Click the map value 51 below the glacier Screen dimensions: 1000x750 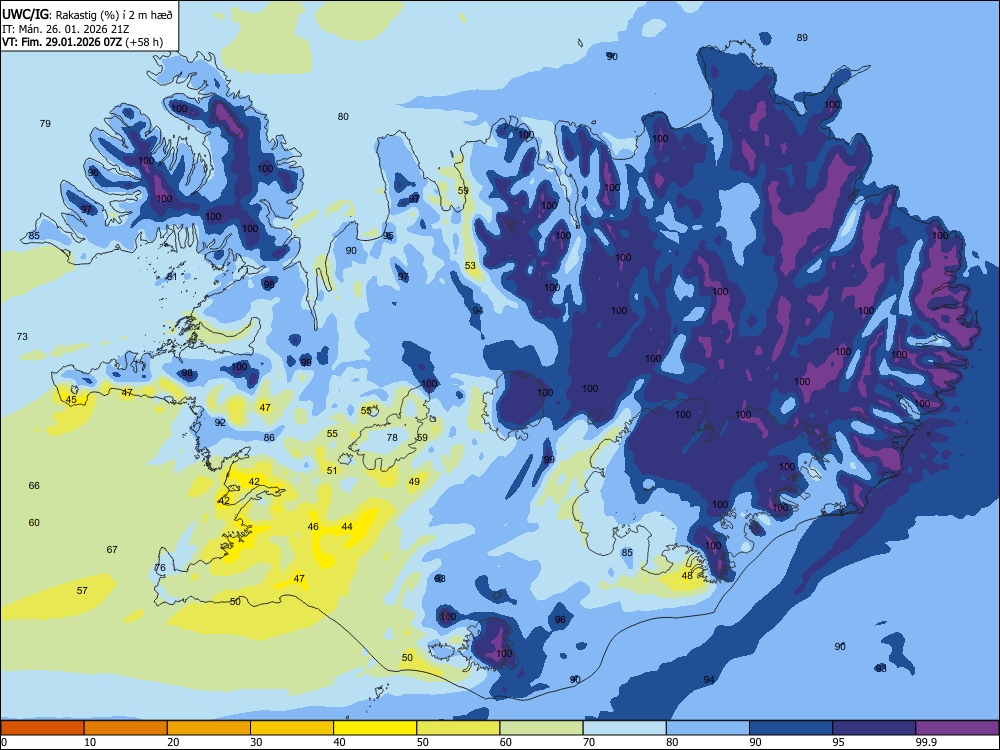coord(332,471)
